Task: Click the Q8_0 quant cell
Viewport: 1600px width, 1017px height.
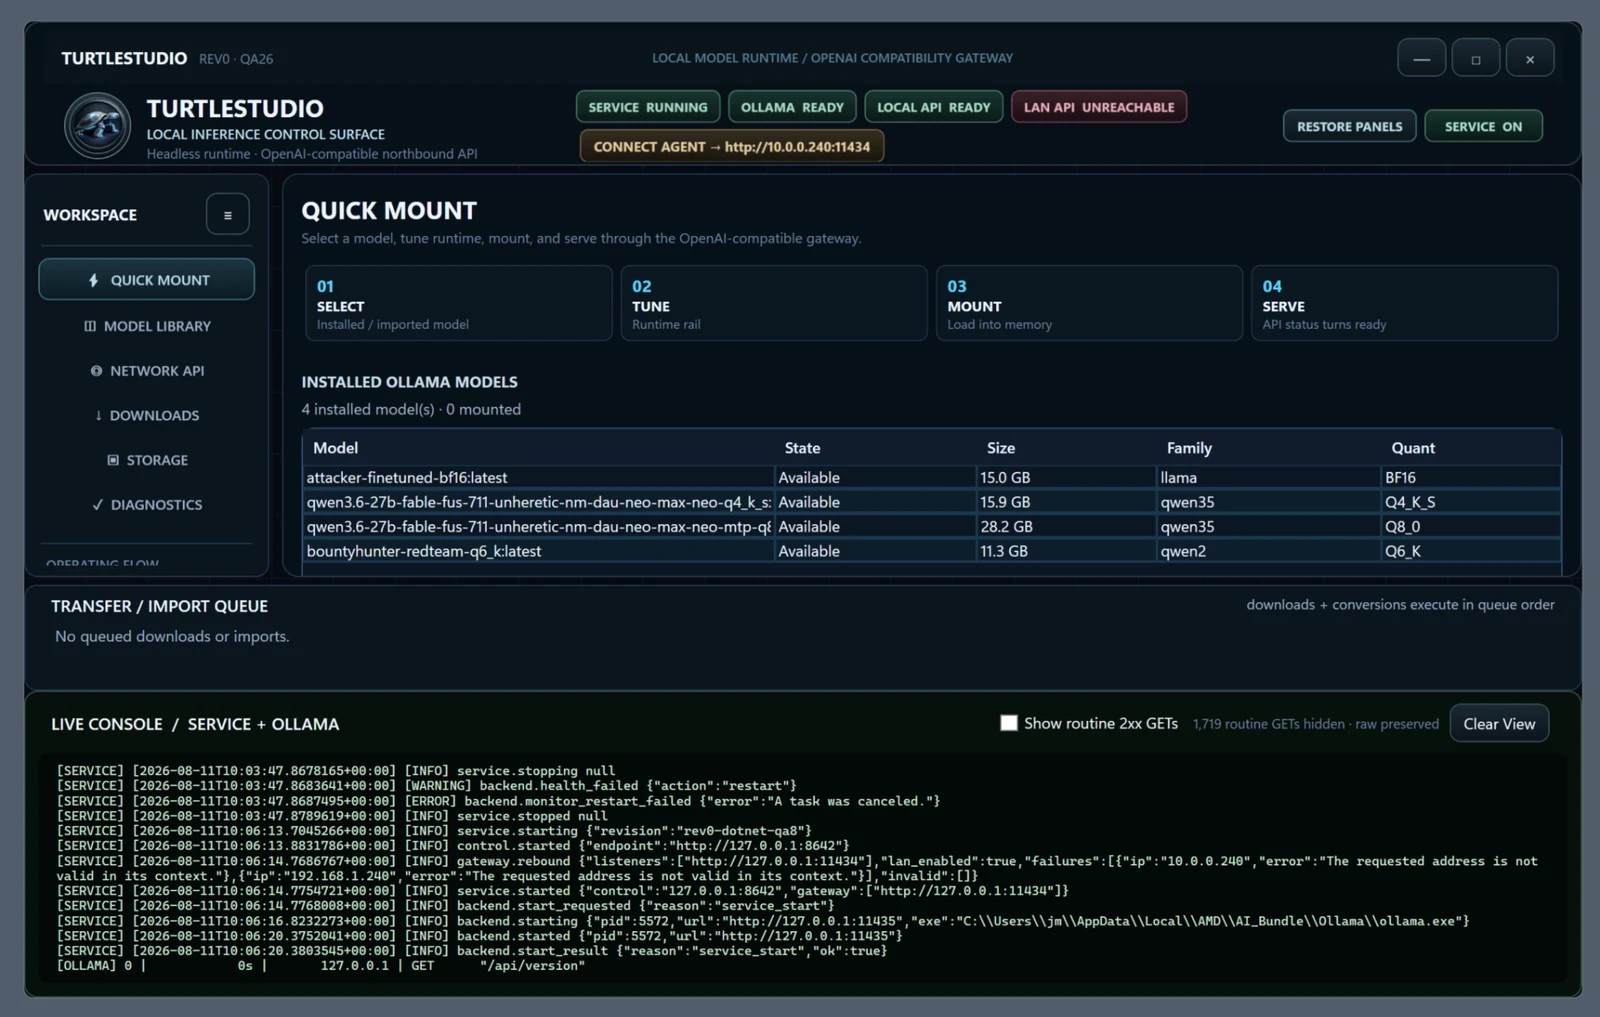Action: [x=1471, y=527]
